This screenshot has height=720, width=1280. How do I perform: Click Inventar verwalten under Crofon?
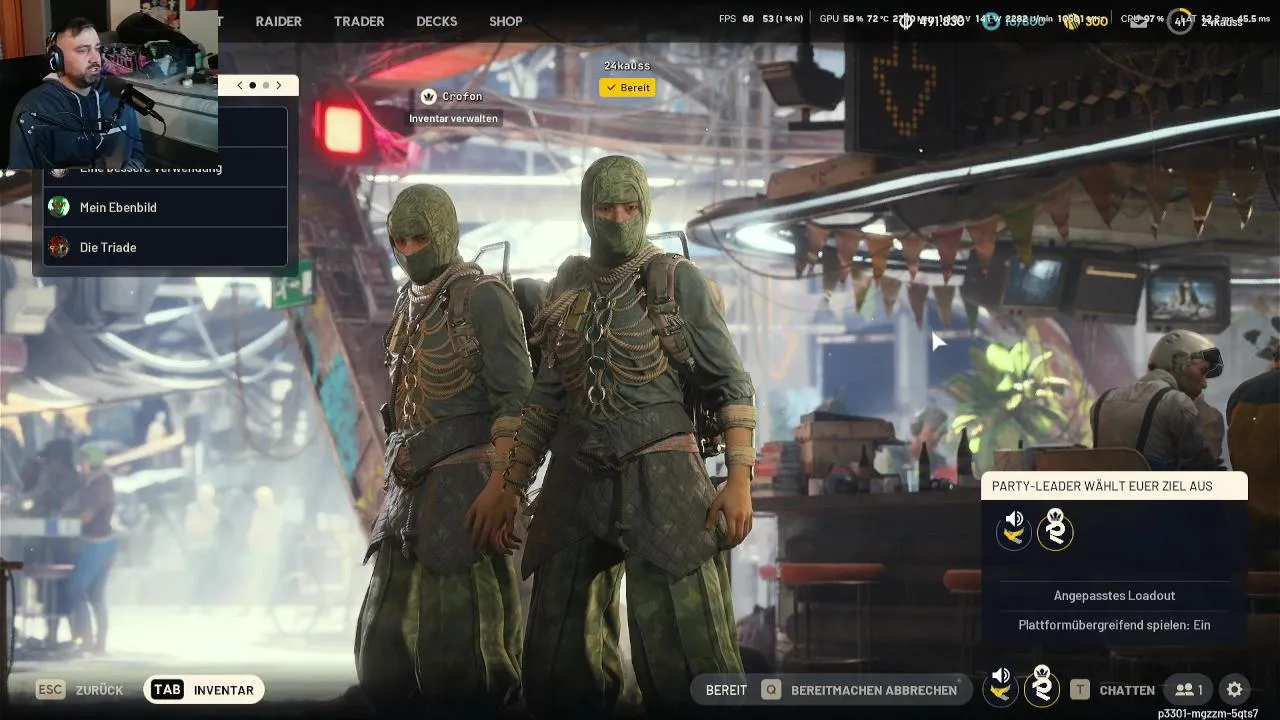454,118
